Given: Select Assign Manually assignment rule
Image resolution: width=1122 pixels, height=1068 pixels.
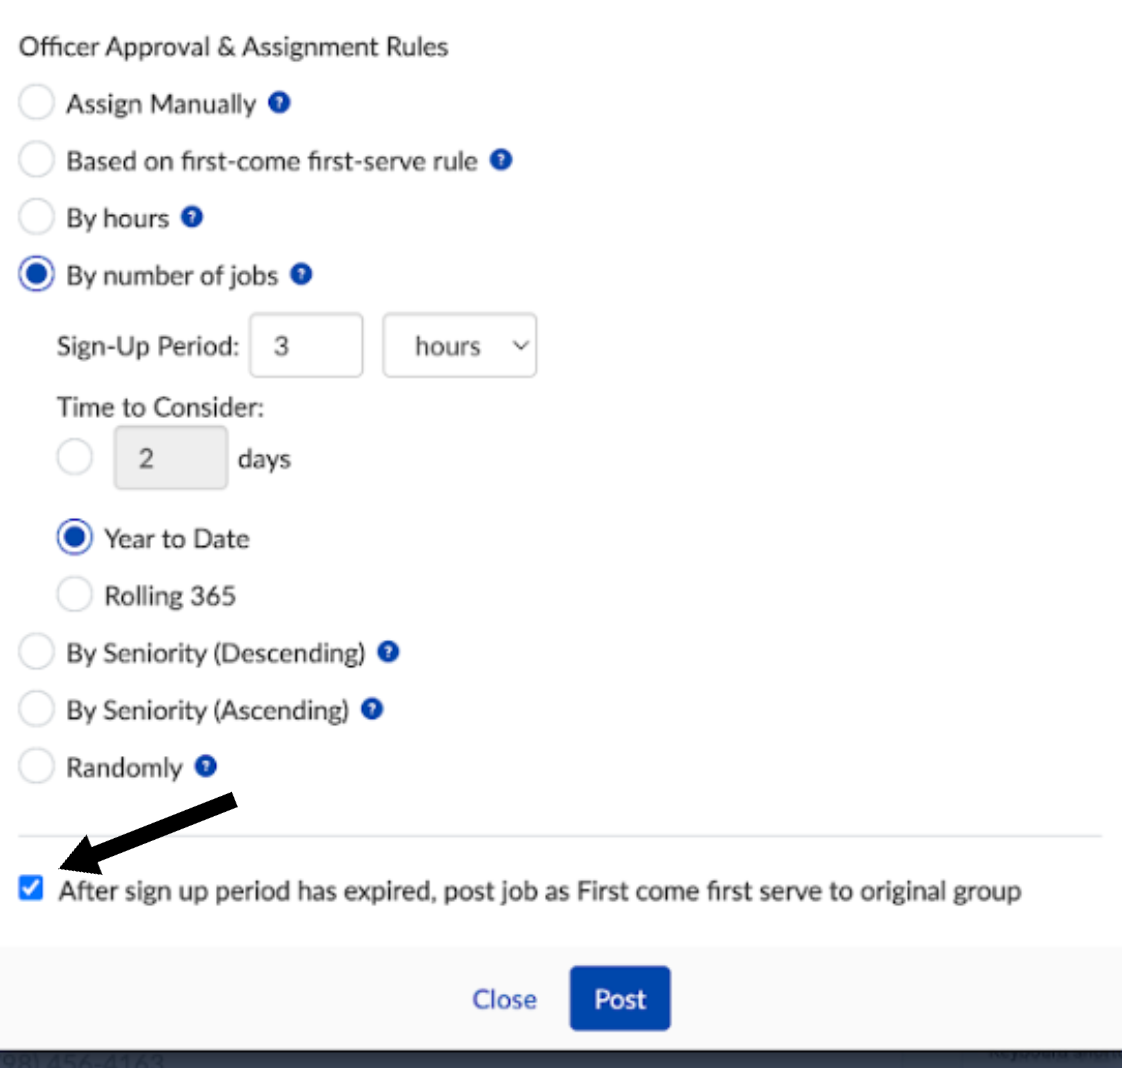Looking at the screenshot, I should click(36, 103).
